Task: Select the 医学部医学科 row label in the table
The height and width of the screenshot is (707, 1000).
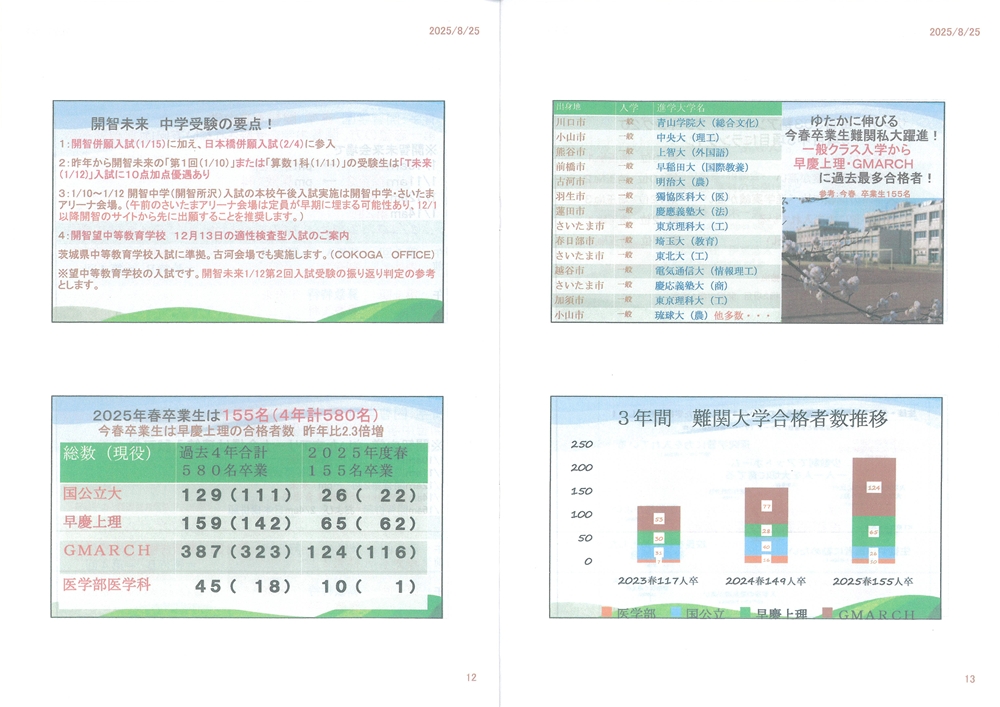Action: coord(108,586)
